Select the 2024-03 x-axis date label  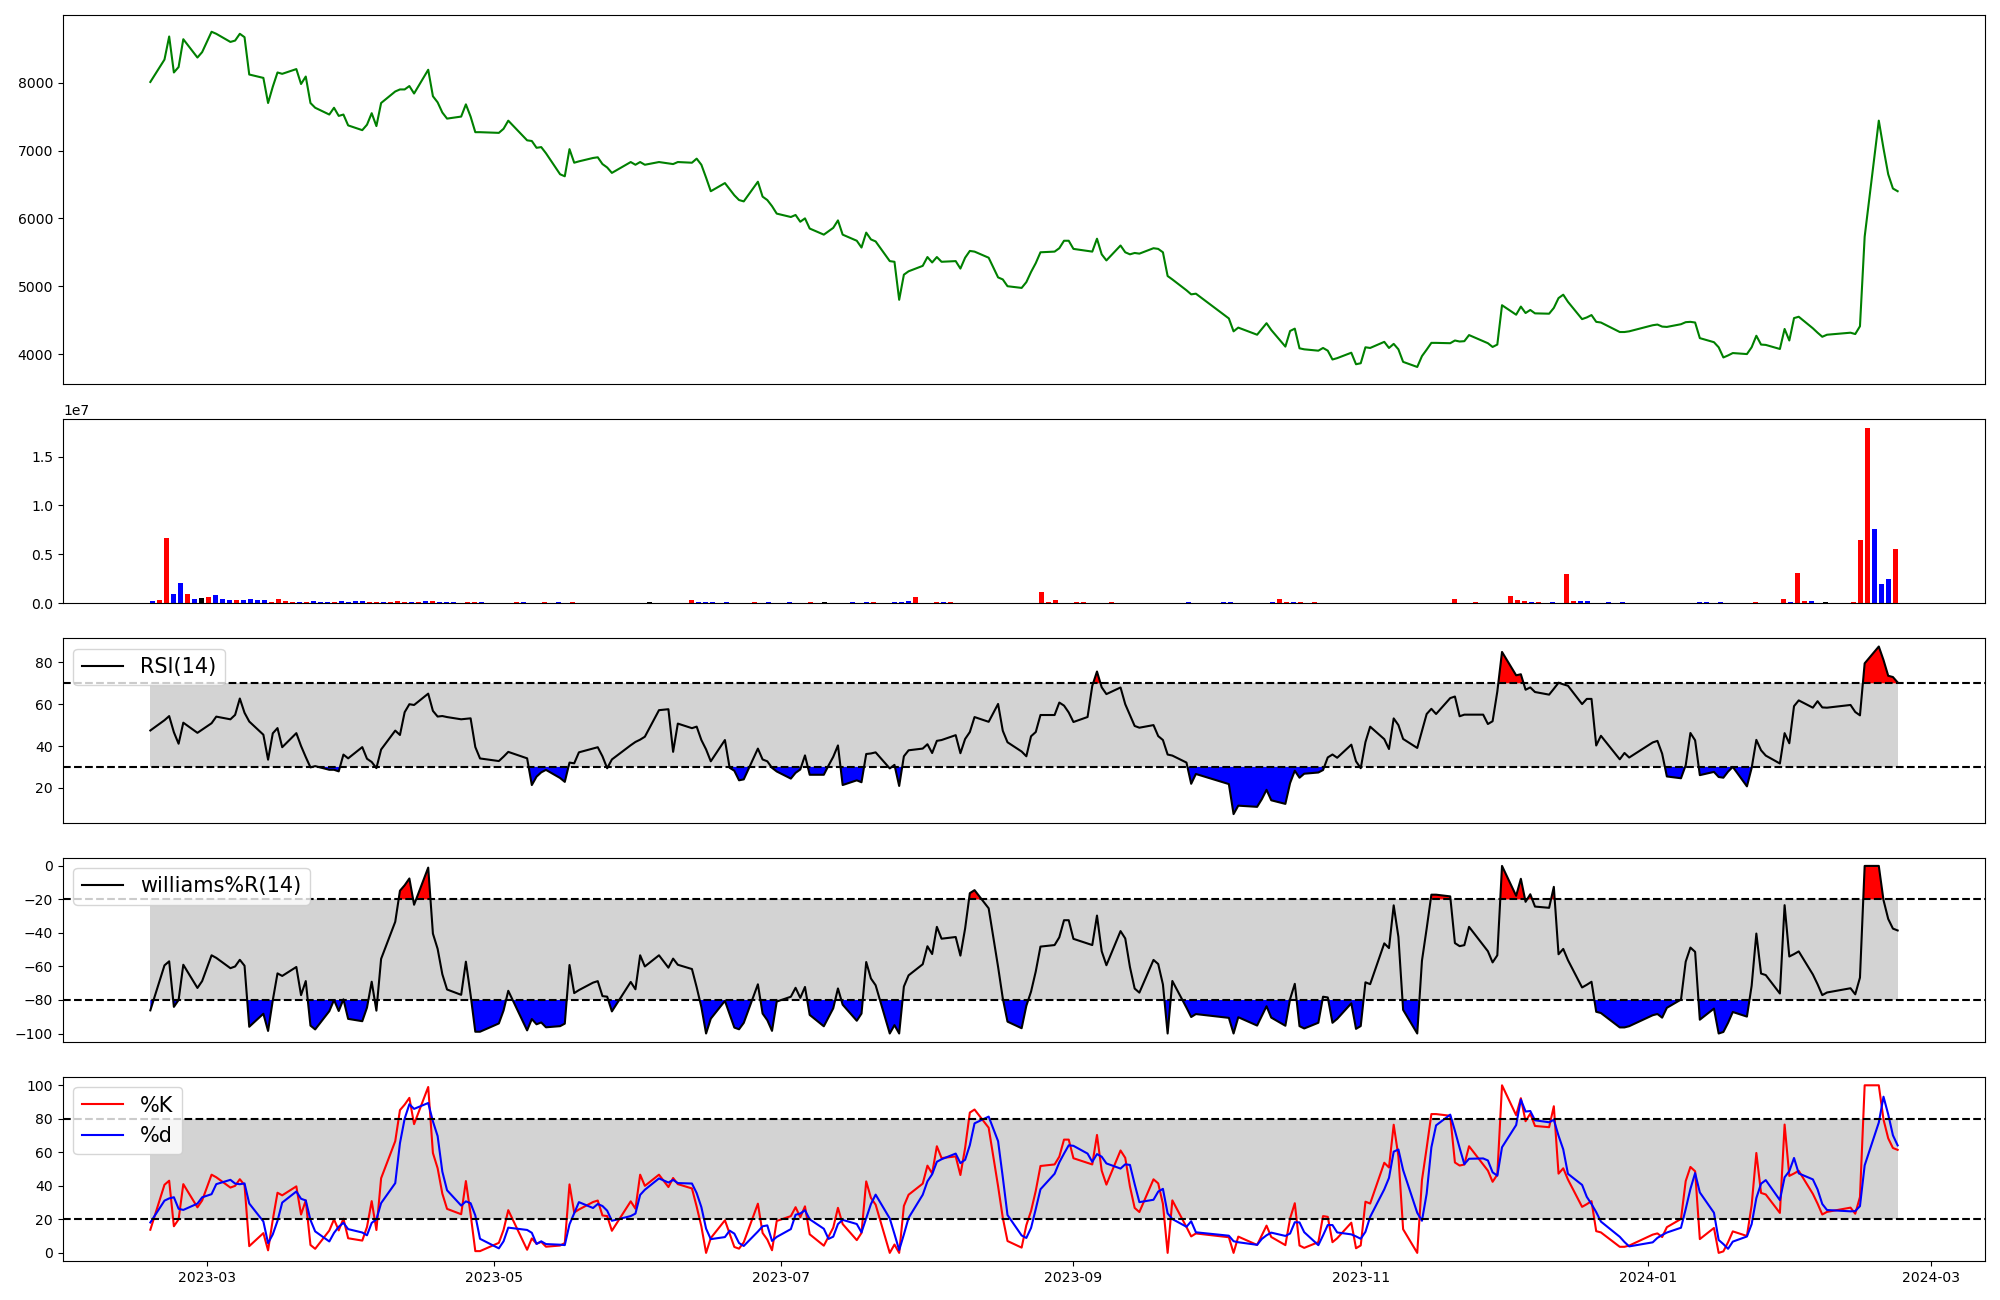pyautogui.click(x=1930, y=1277)
